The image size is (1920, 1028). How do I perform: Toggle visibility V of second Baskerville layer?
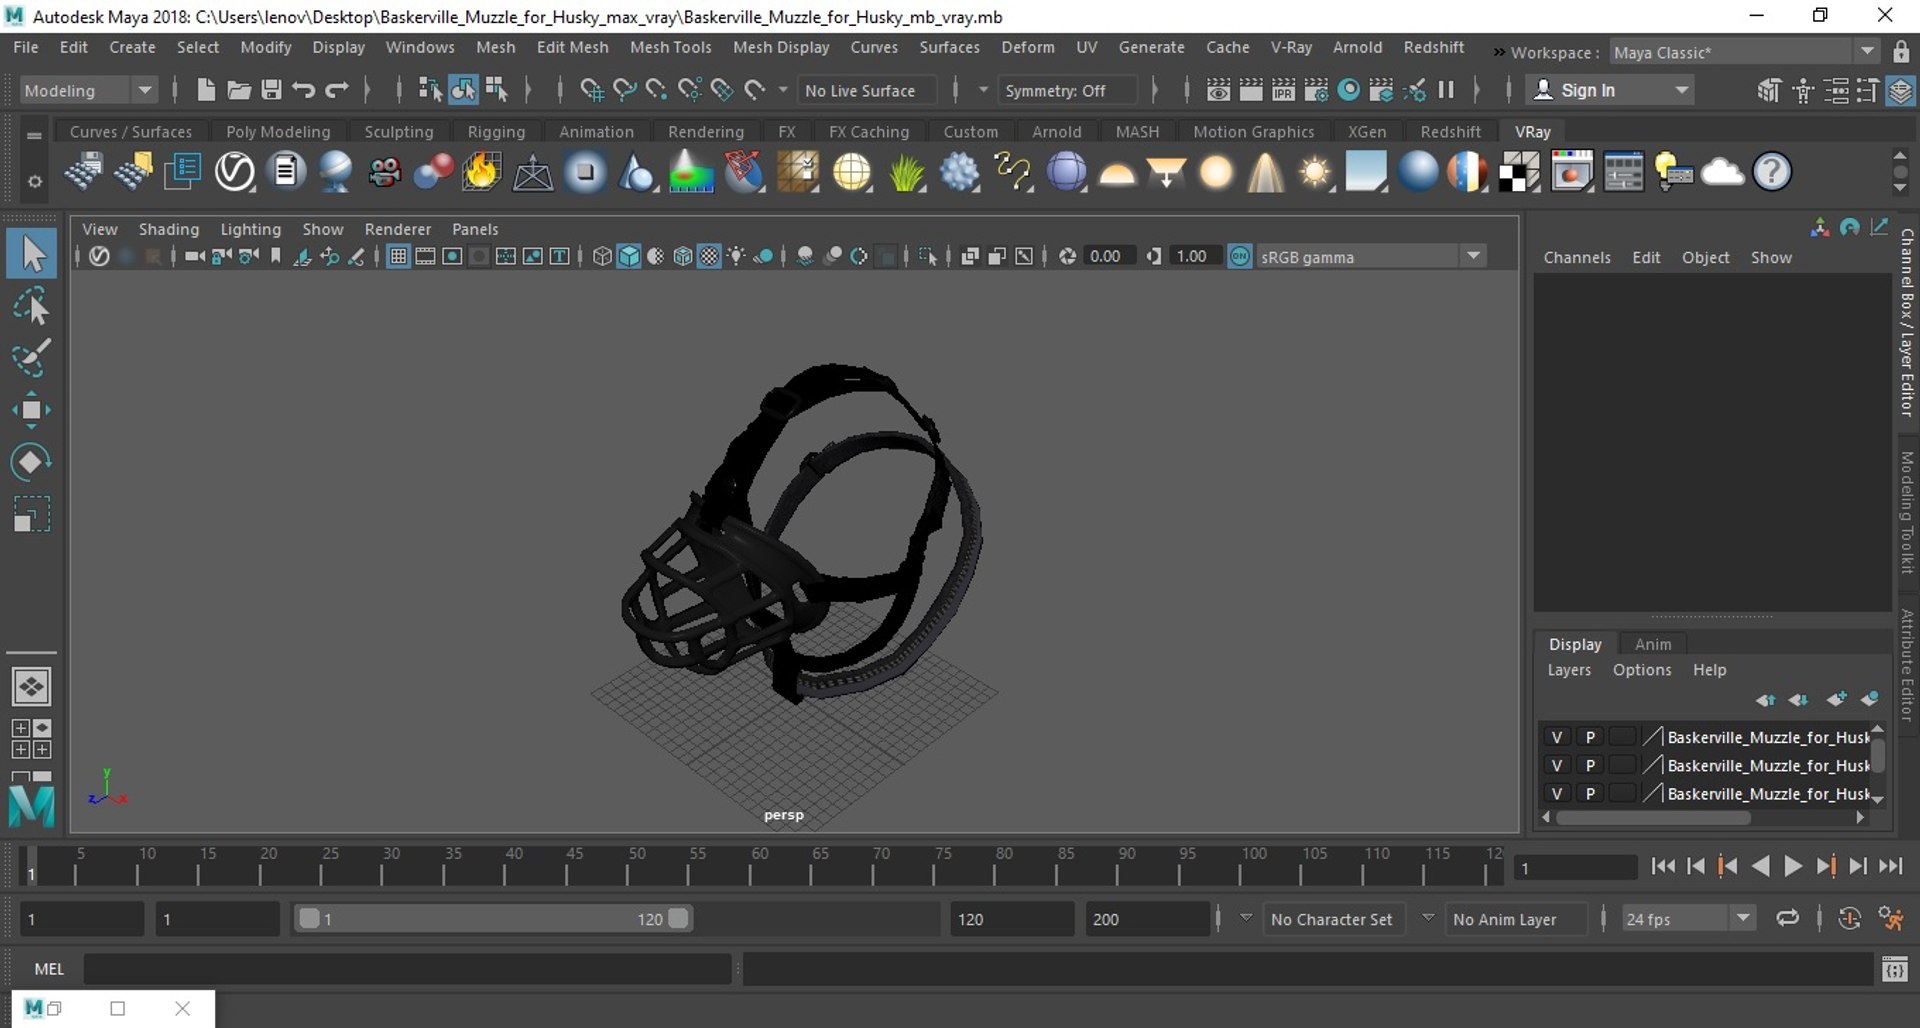pos(1556,765)
